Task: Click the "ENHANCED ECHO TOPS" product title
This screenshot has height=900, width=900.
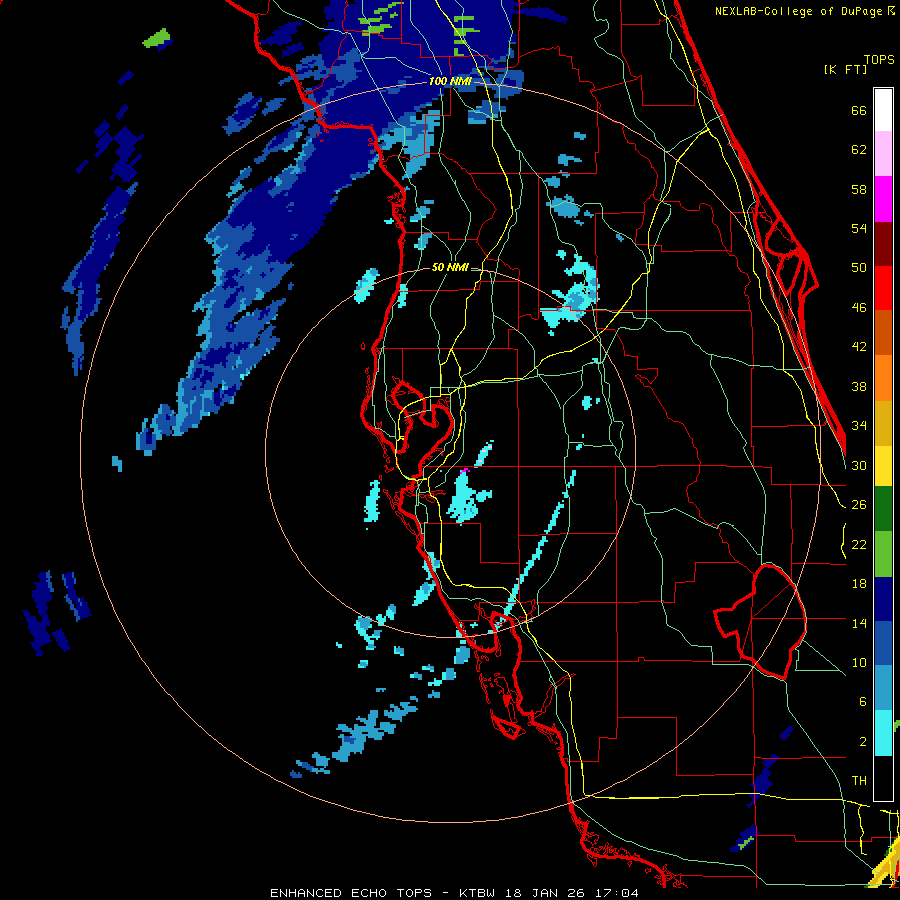Action: [x=350, y=893]
